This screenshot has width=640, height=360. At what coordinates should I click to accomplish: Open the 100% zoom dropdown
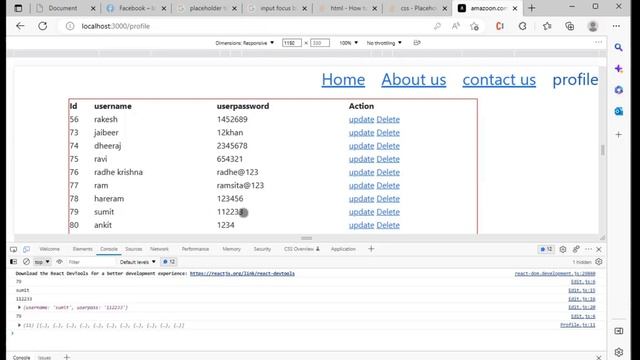pos(349,43)
